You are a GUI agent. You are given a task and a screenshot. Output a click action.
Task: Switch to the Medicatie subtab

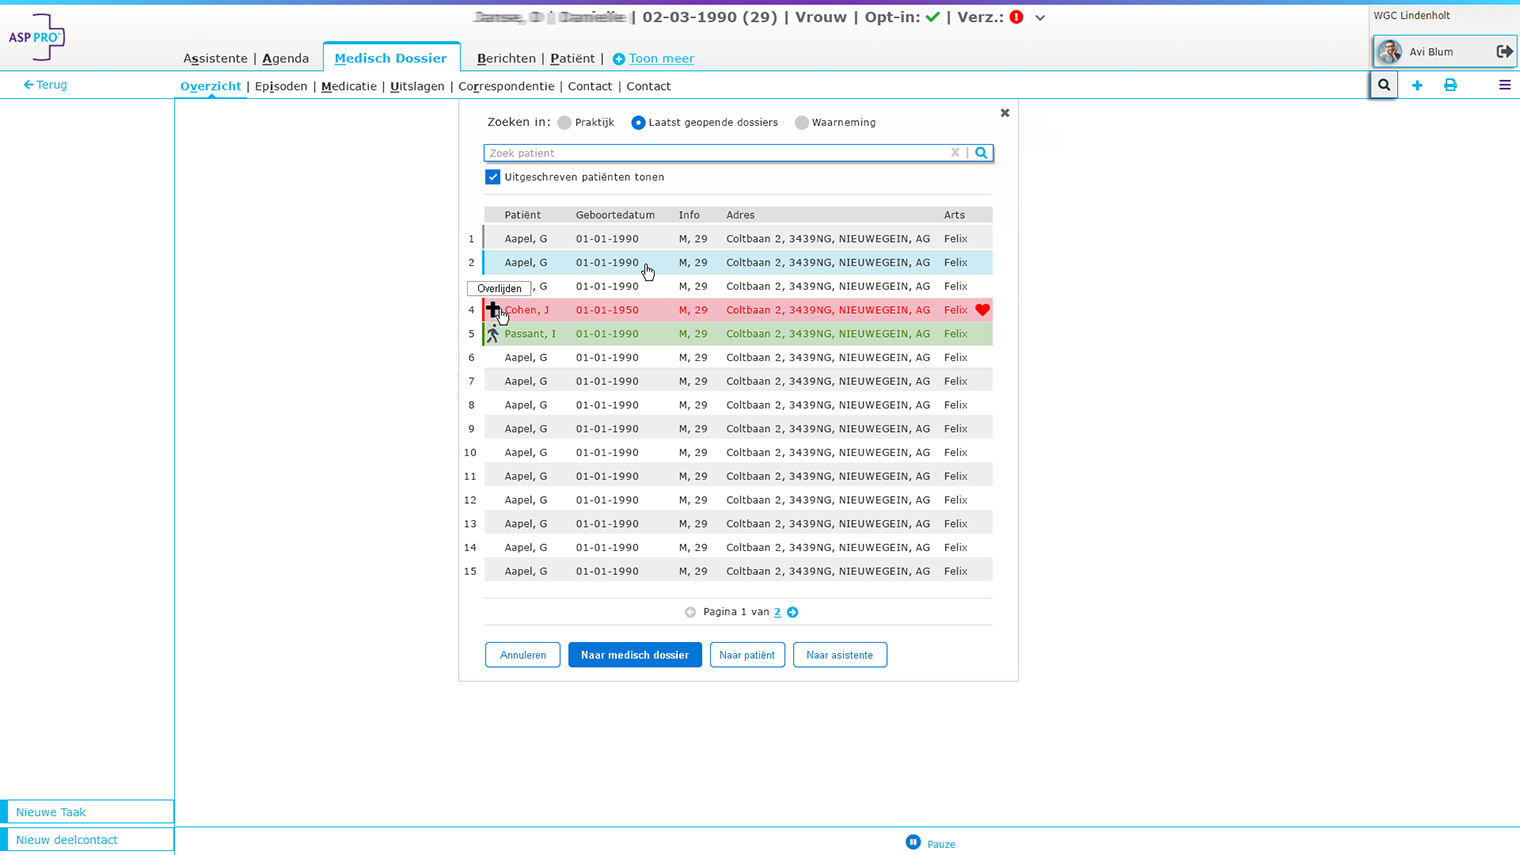click(x=349, y=86)
